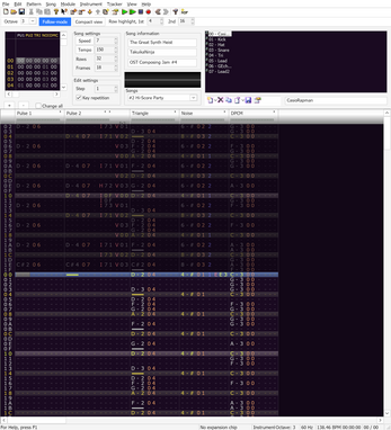Click the plus button below the frame editor
The image size is (391, 430).
[x=9, y=105]
